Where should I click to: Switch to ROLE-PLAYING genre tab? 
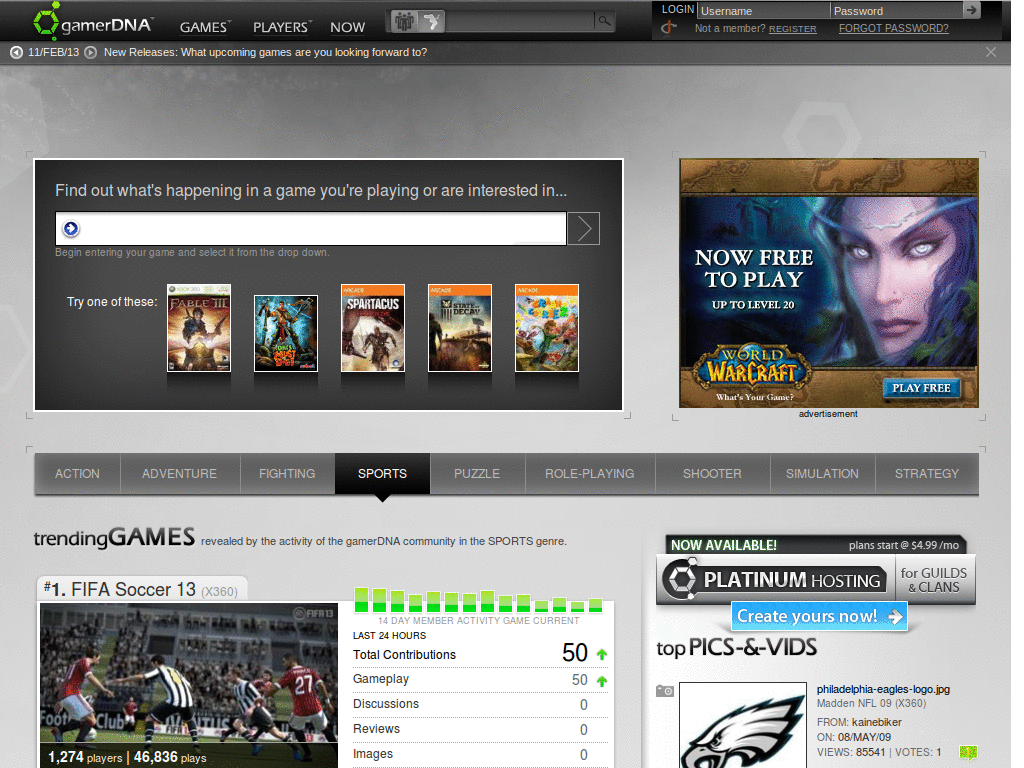click(x=590, y=473)
